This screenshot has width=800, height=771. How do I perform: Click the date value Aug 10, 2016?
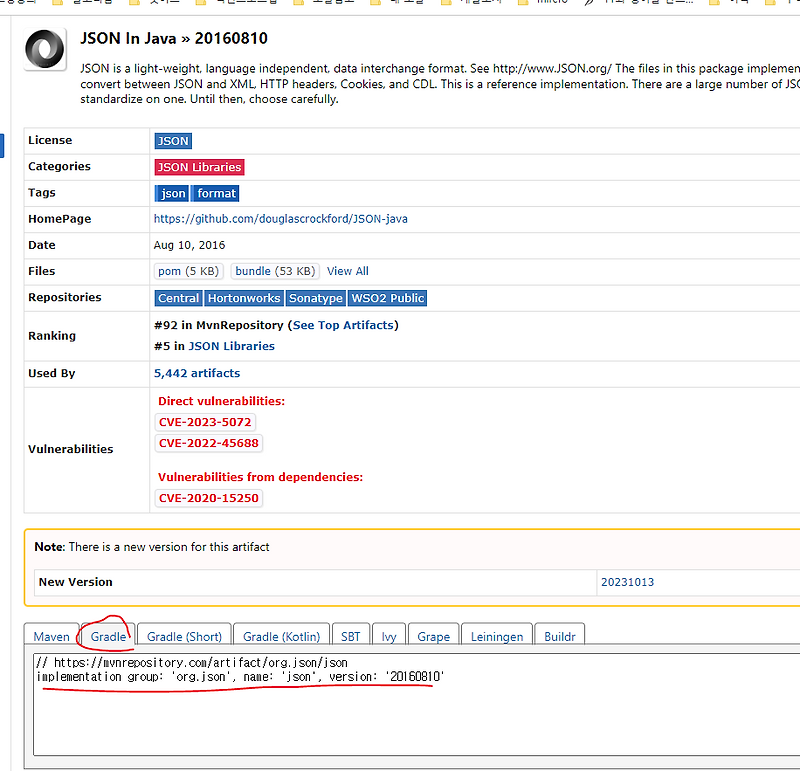coord(189,245)
